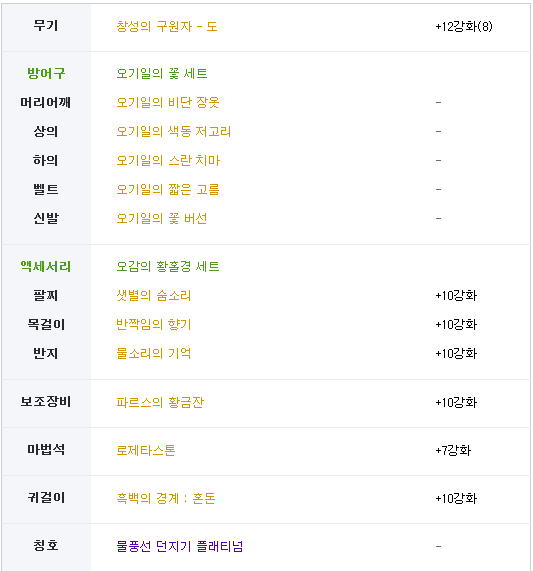Click the 무기 row label

click(x=46, y=26)
